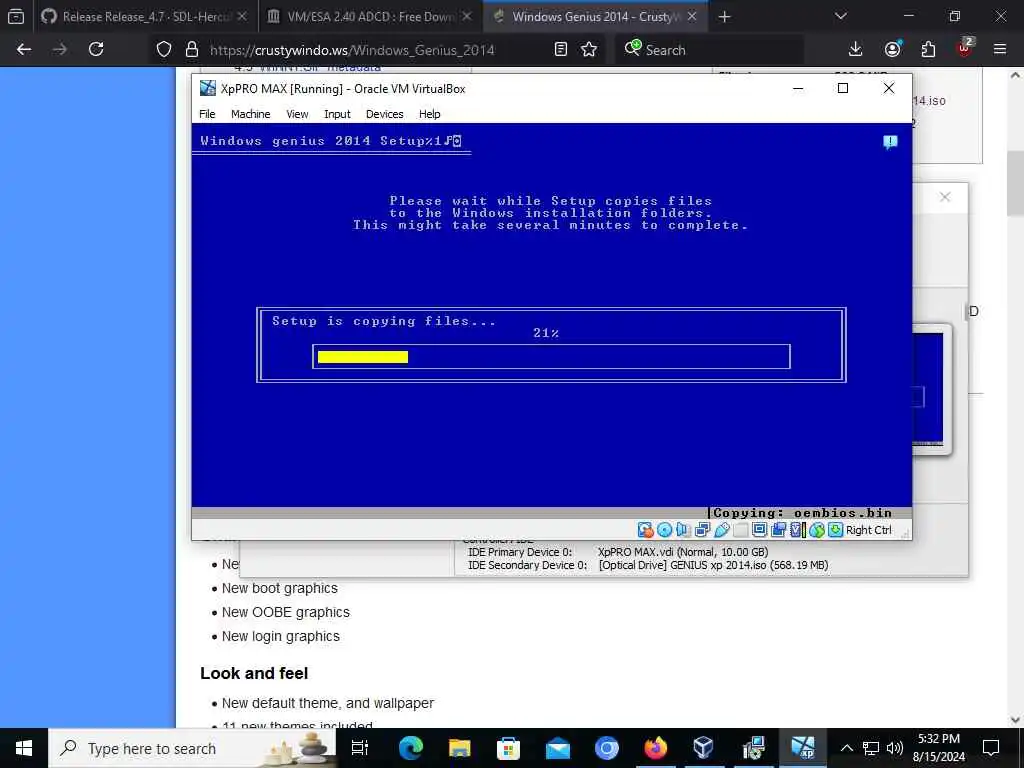Image resolution: width=1024 pixels, height=768 pixels.
Task: Open the Firefox hamburger application menu
Action: click(1000, 49)
